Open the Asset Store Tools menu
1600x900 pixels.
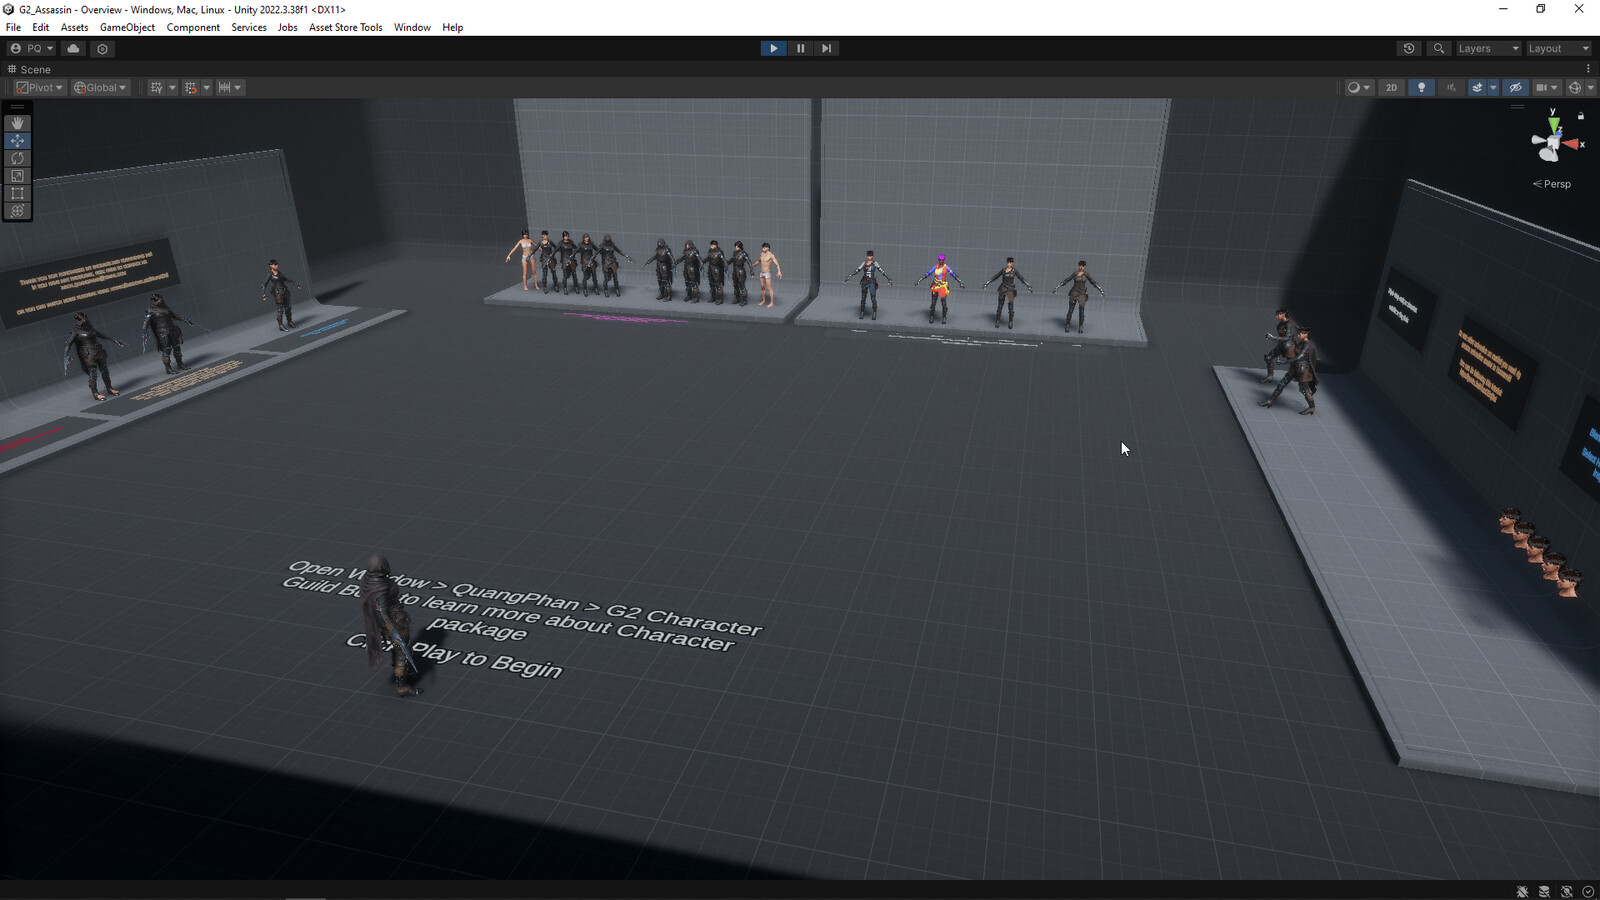[x=345, y=27]
